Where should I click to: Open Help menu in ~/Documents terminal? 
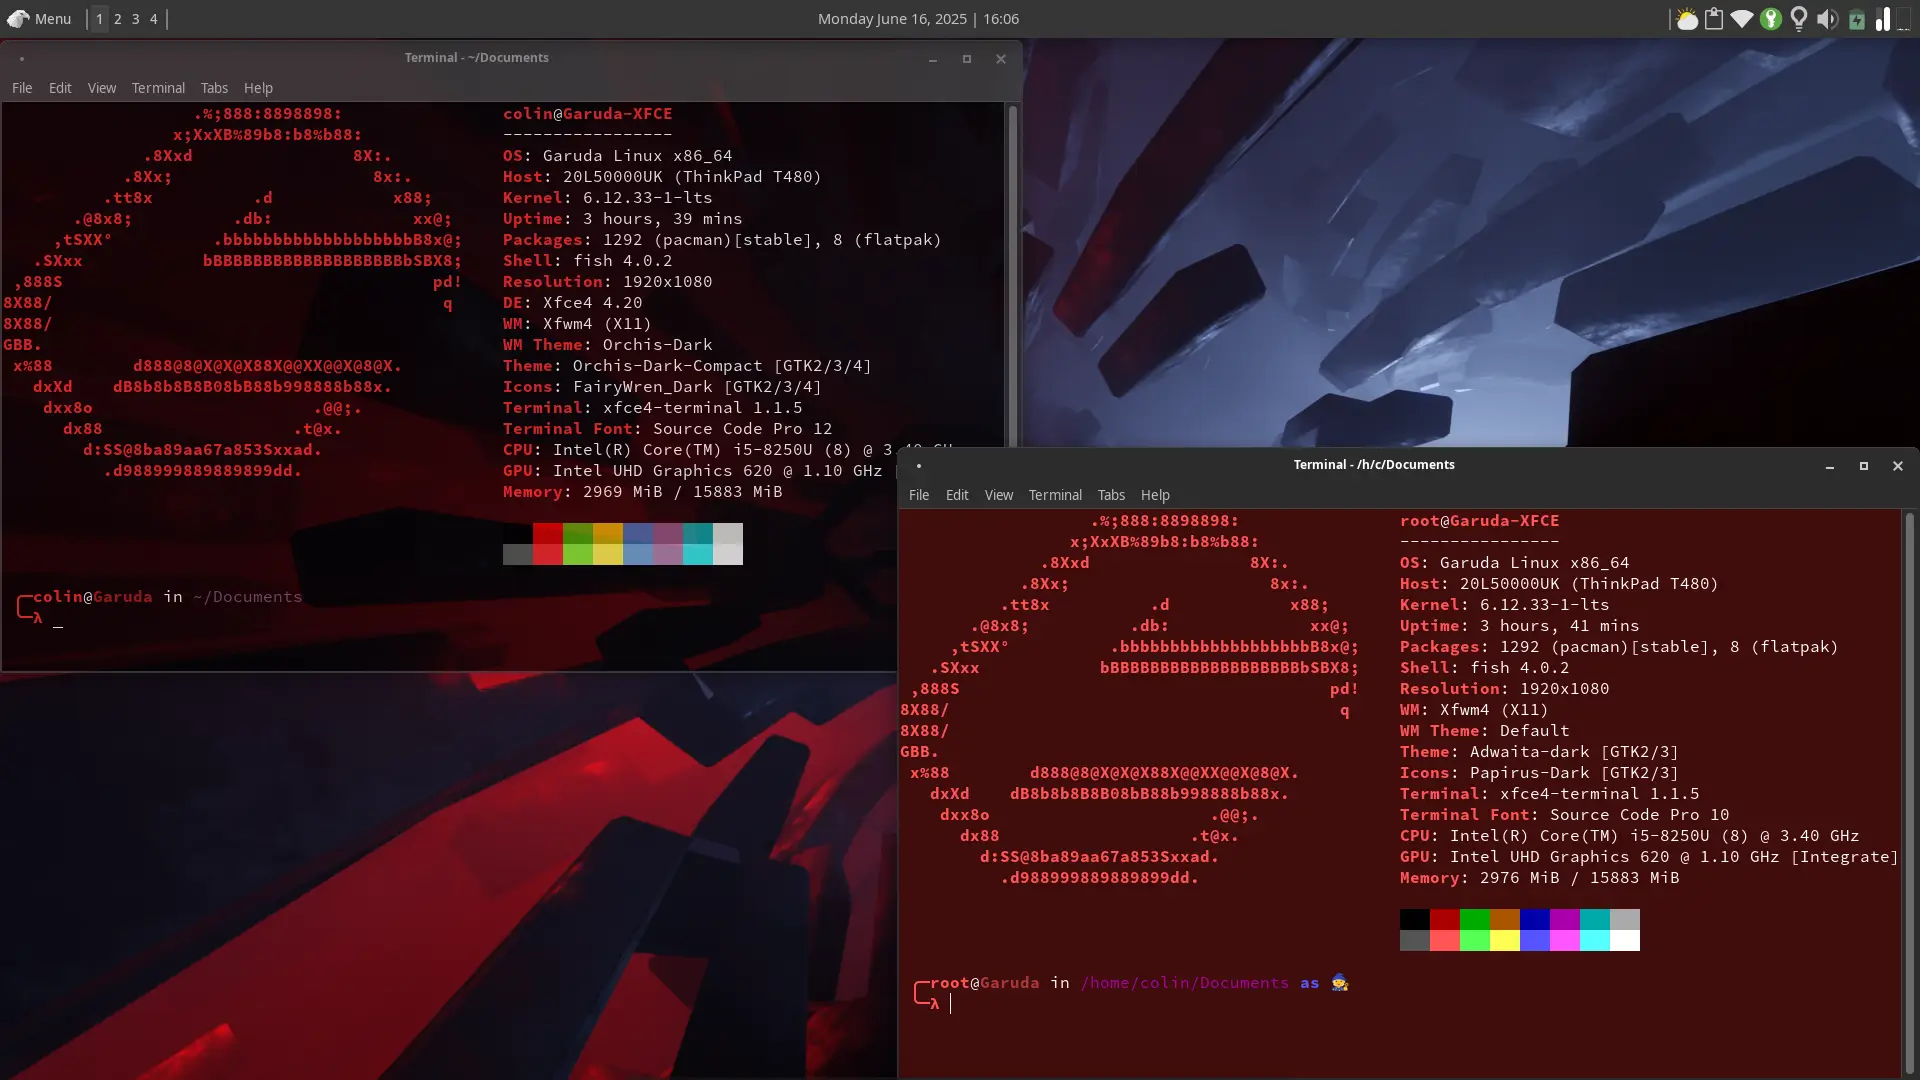(258, 88)
